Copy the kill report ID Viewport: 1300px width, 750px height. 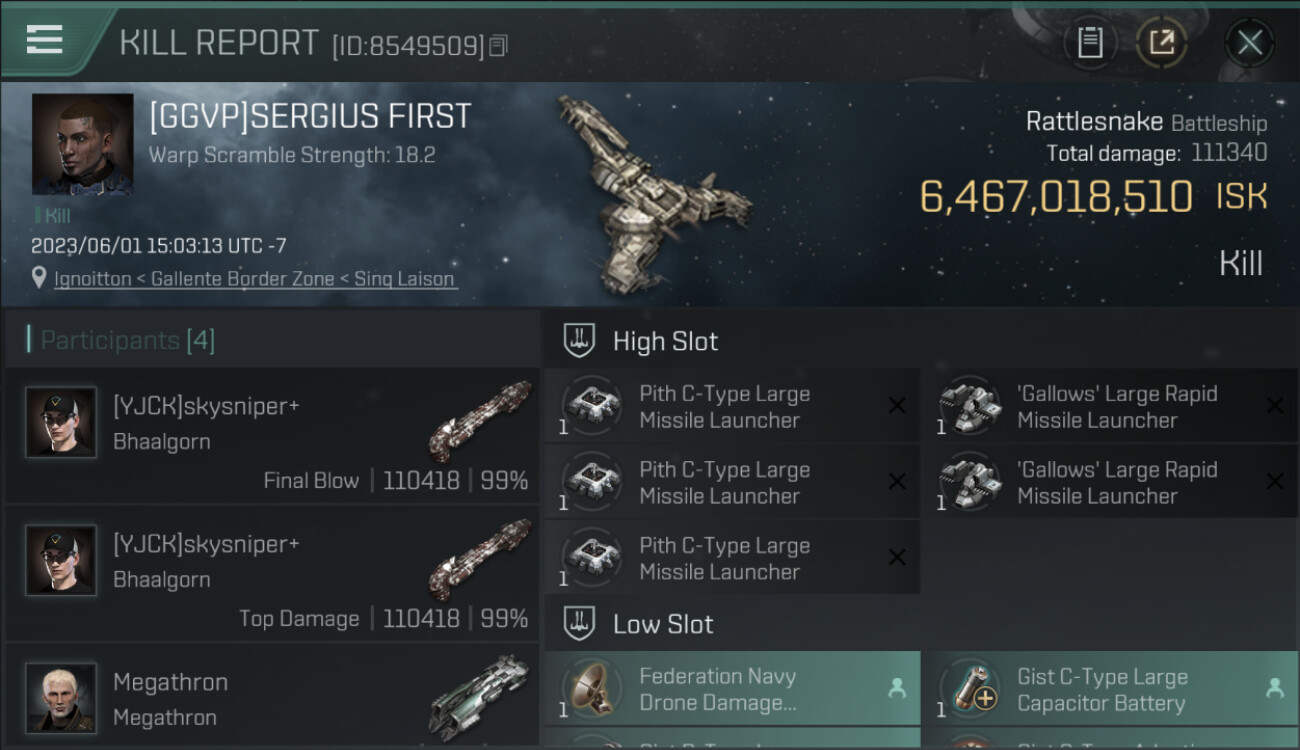coord(498,45)
